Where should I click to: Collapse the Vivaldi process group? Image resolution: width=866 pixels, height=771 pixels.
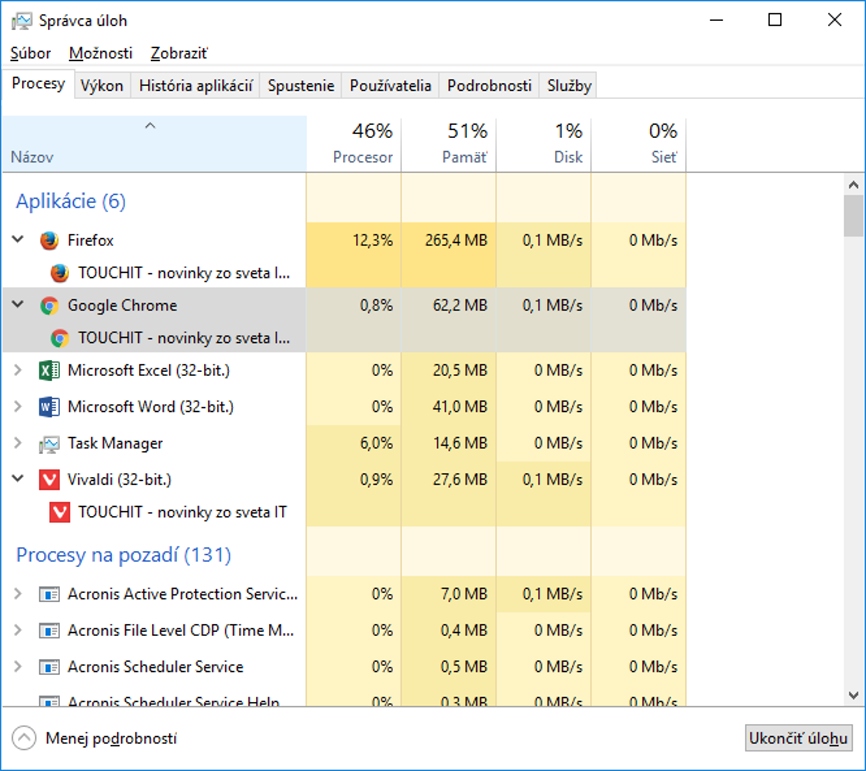17,480
